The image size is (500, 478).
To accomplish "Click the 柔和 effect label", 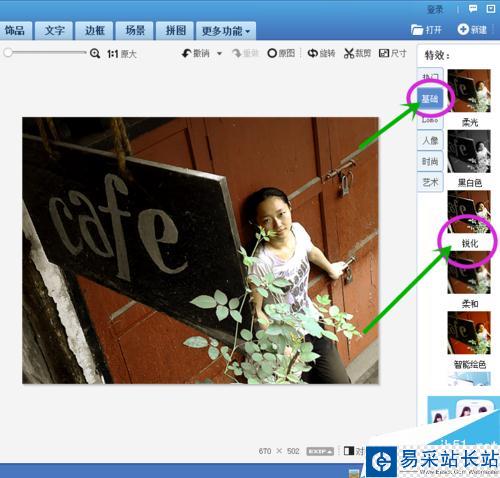I will 470,304.
